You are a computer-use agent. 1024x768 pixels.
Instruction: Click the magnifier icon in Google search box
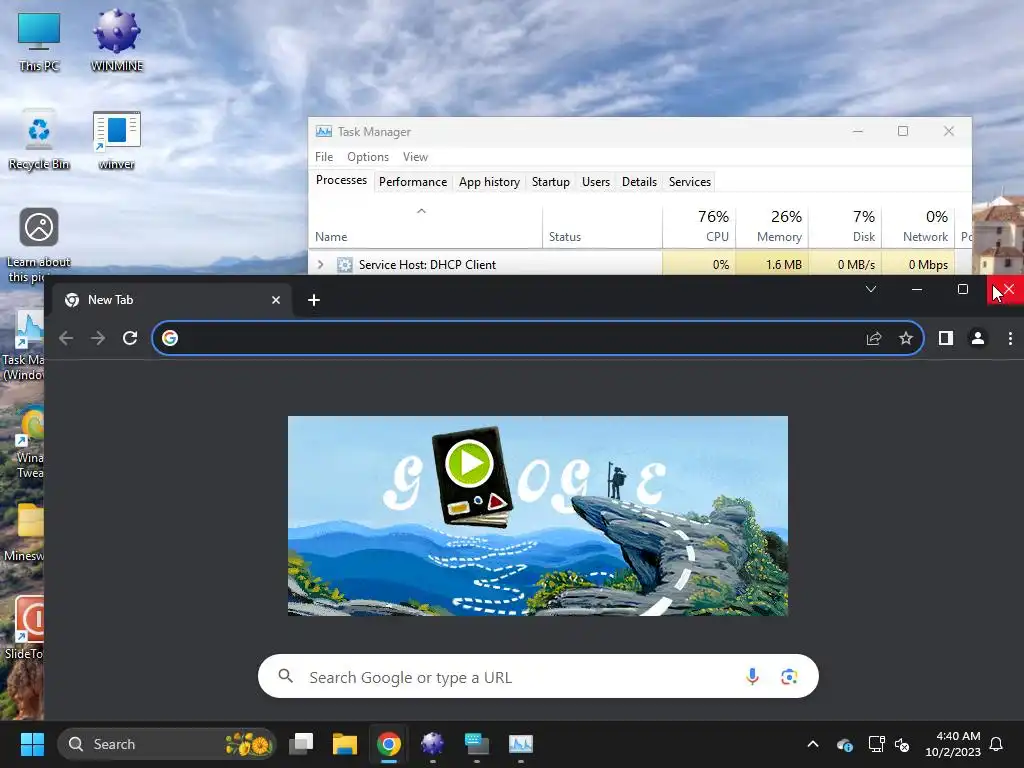[x=285, y=676]
